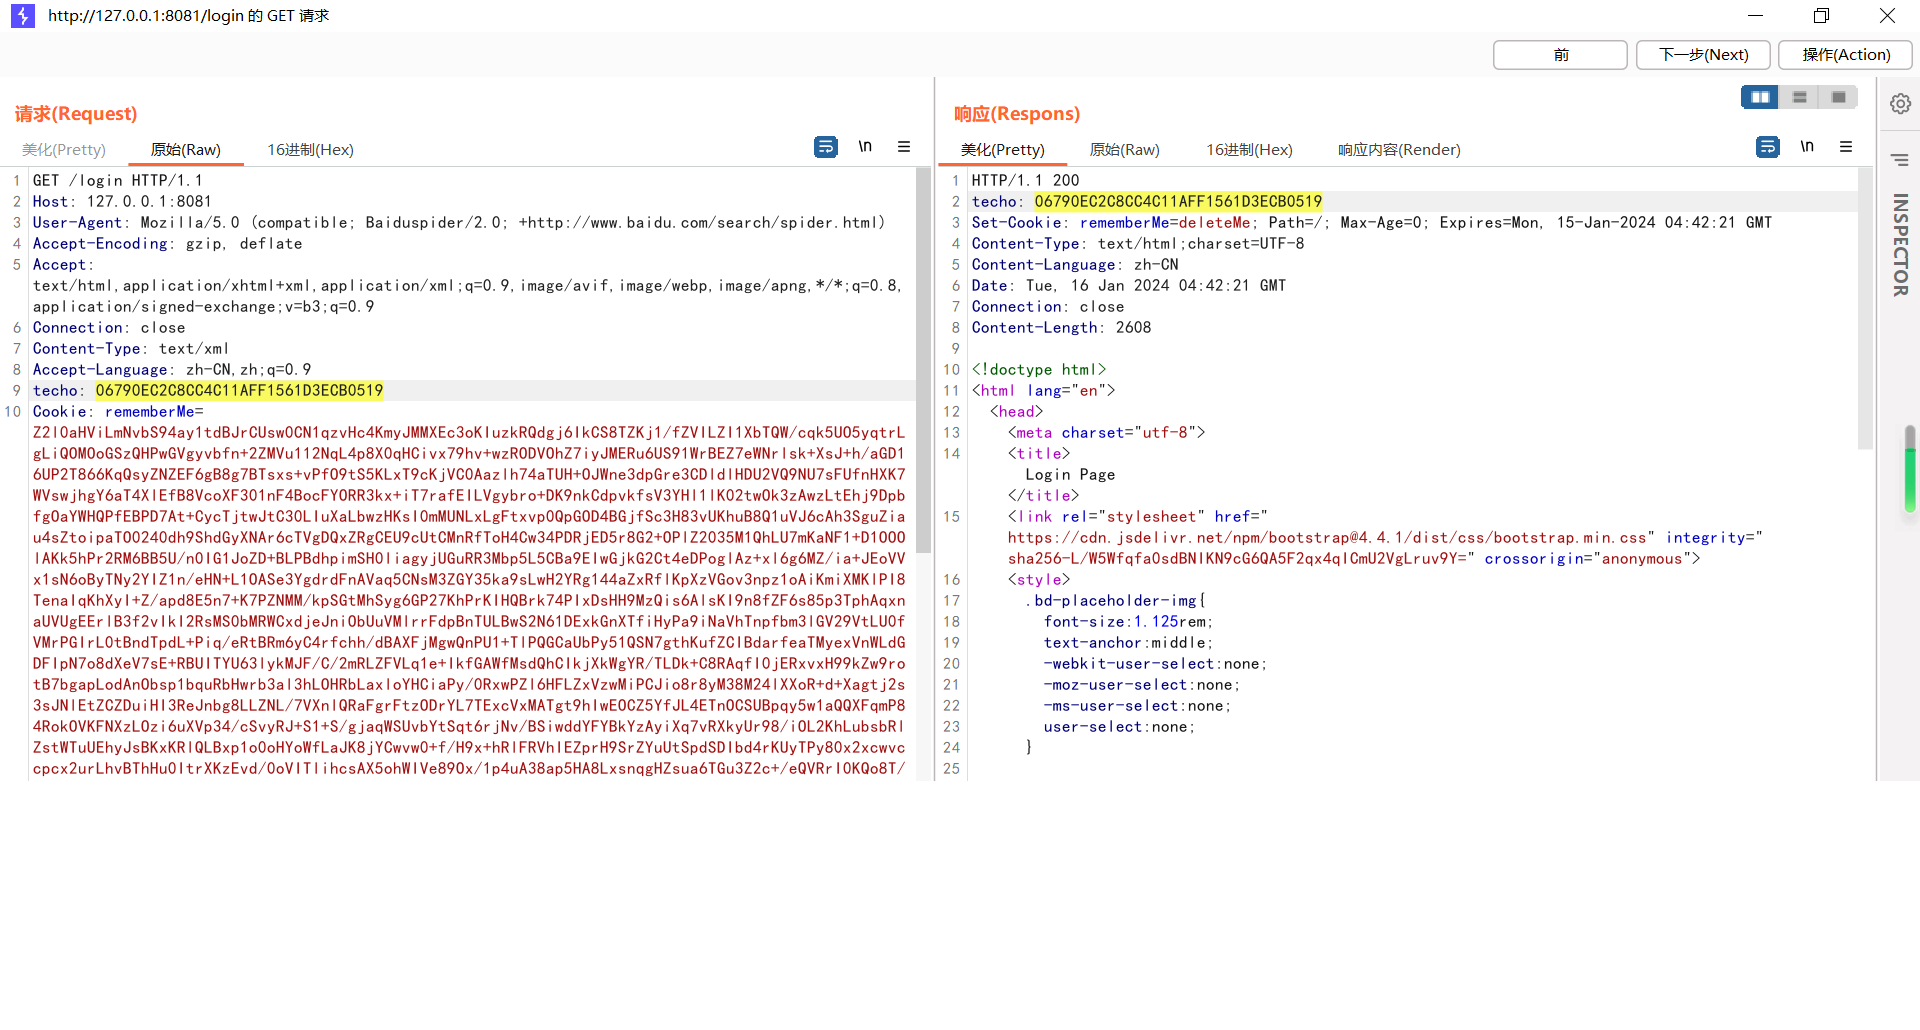Open the Response panel hamburger menu
Screen dimensions: 1920x1030
click(1846, 147)
